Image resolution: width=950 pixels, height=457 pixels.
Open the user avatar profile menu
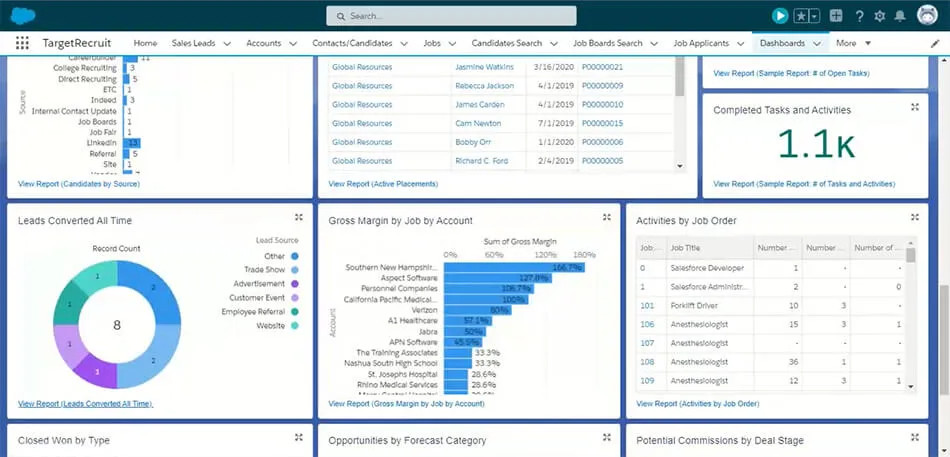926,15
